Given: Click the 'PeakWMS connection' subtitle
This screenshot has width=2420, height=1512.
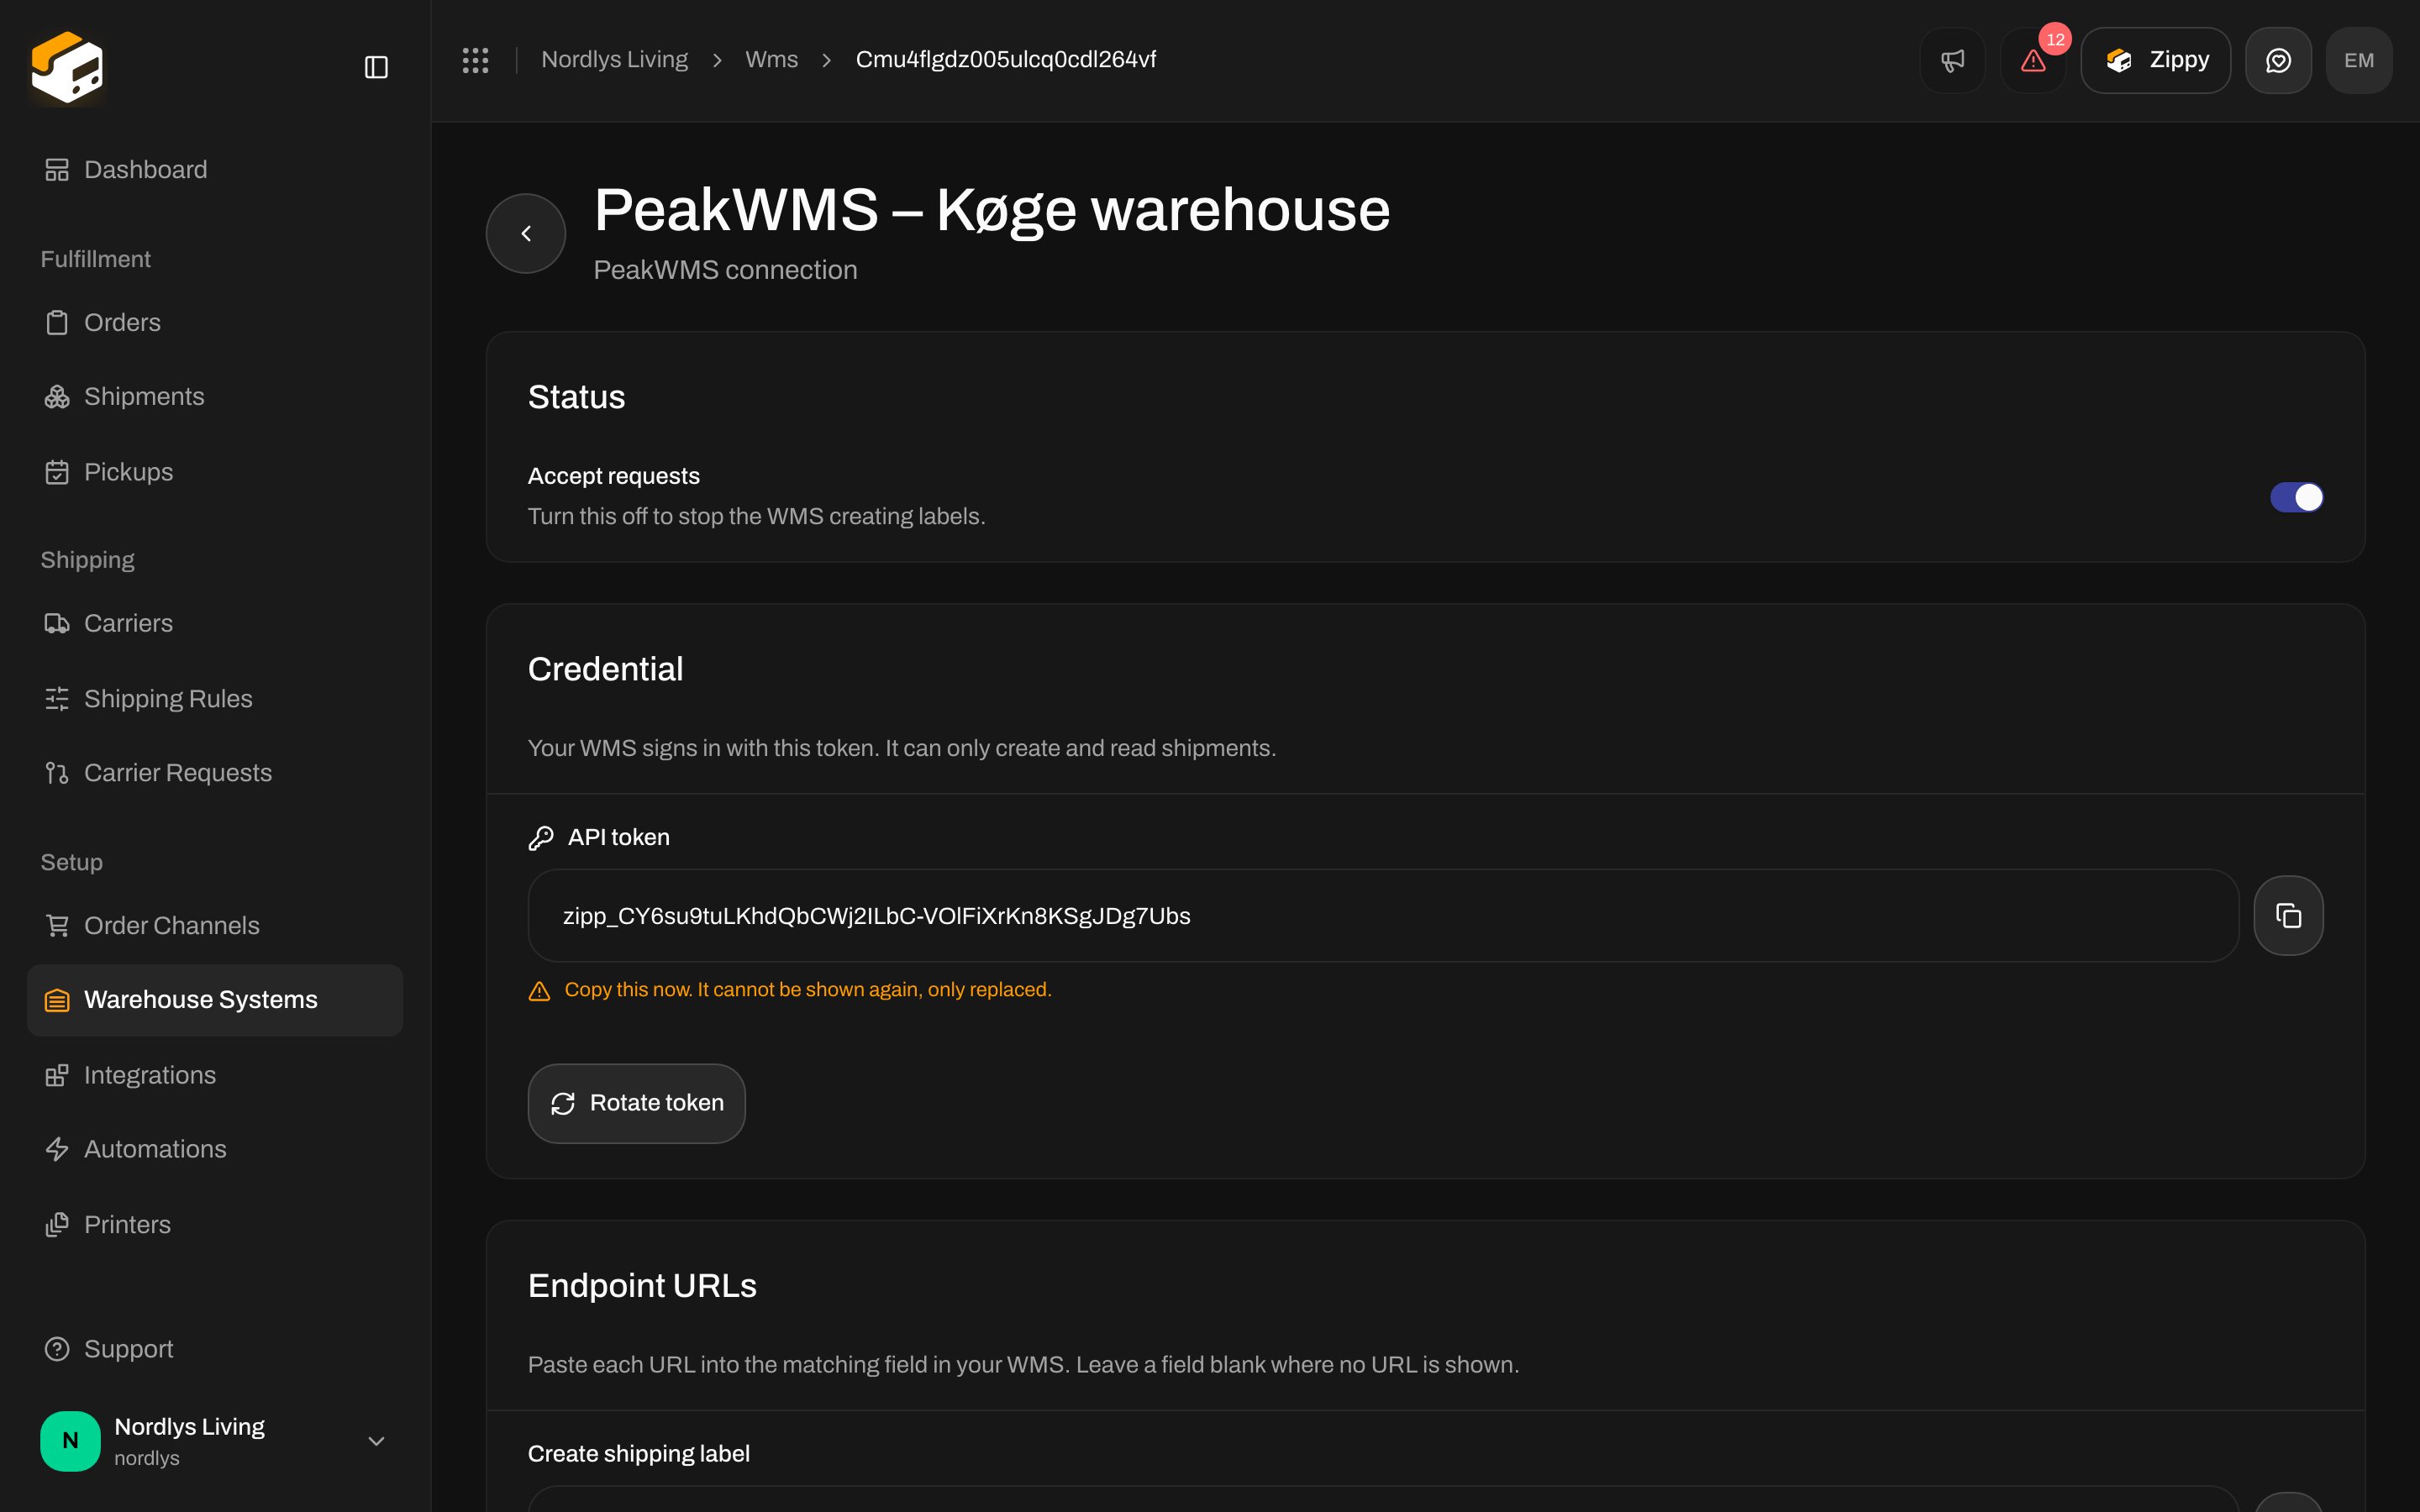Looking at the screenshot, I should click(x=726, y=270).
